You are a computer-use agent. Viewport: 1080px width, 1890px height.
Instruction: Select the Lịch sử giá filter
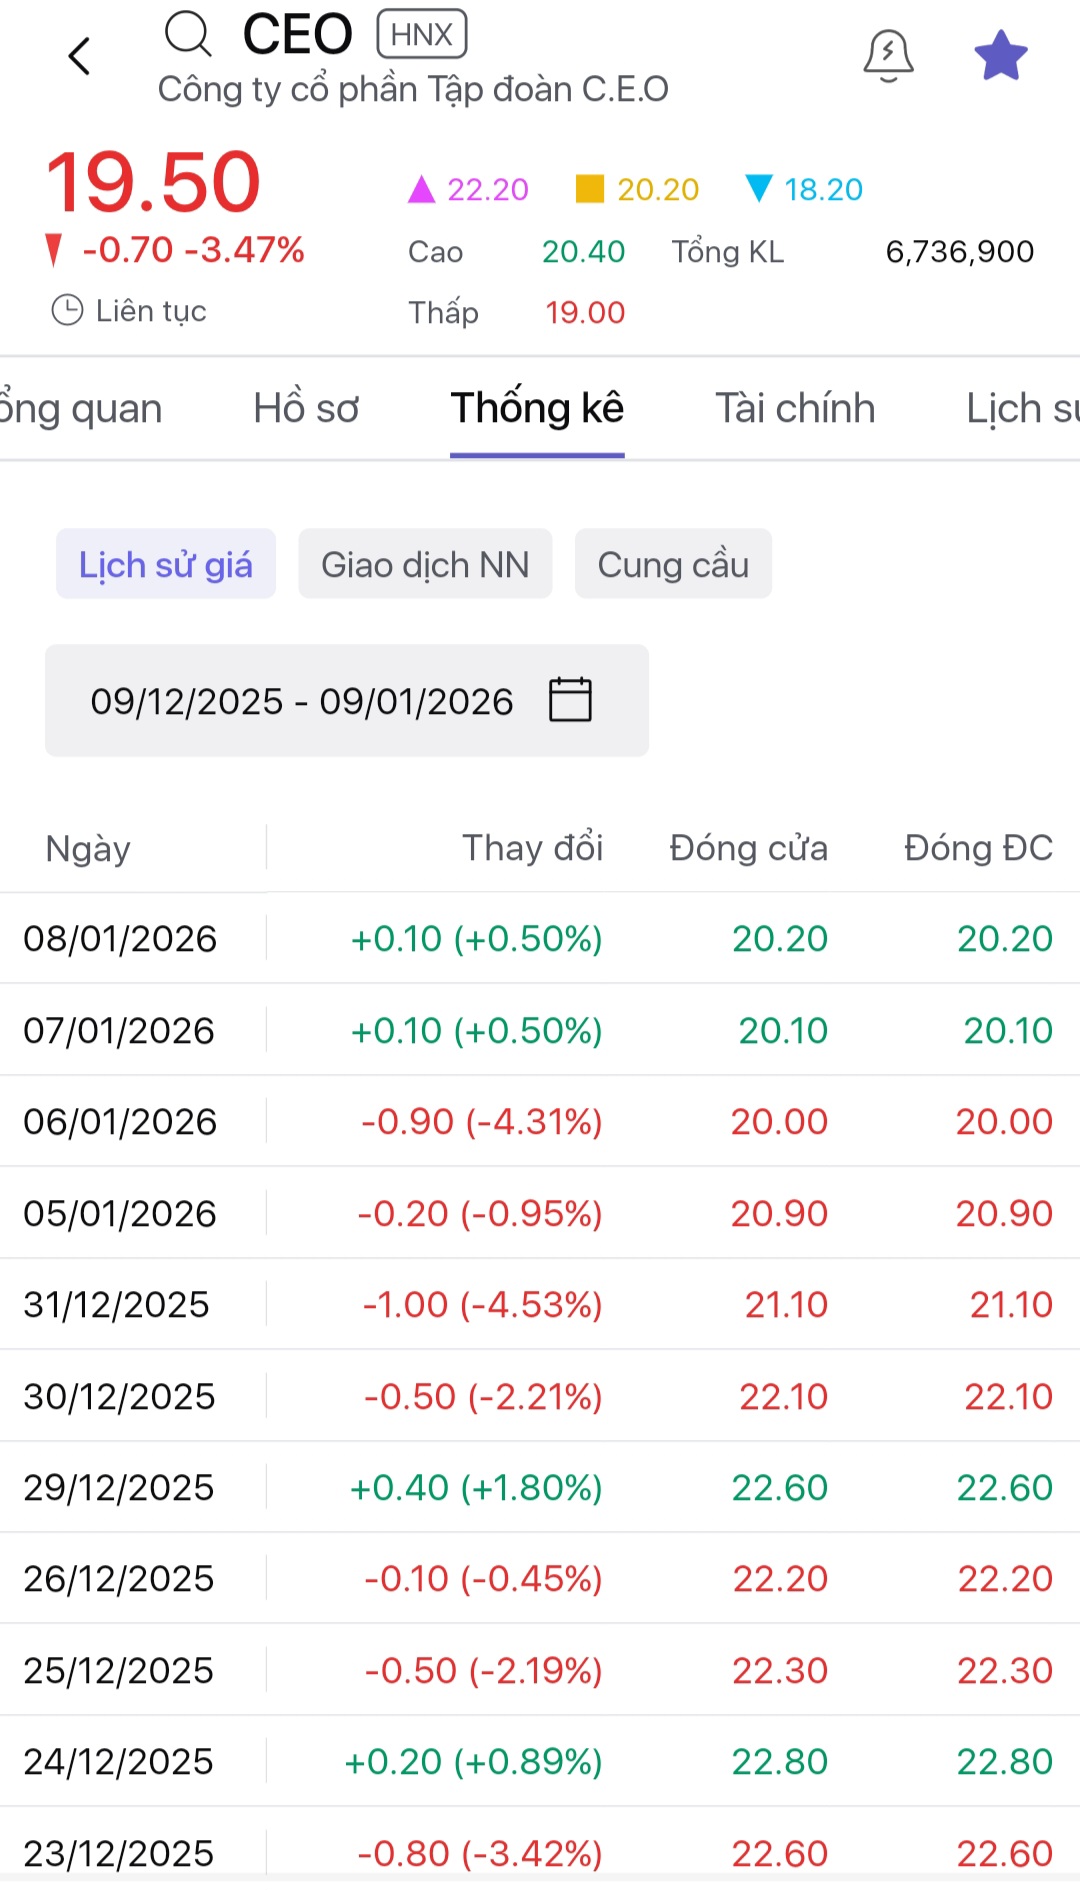166,564
